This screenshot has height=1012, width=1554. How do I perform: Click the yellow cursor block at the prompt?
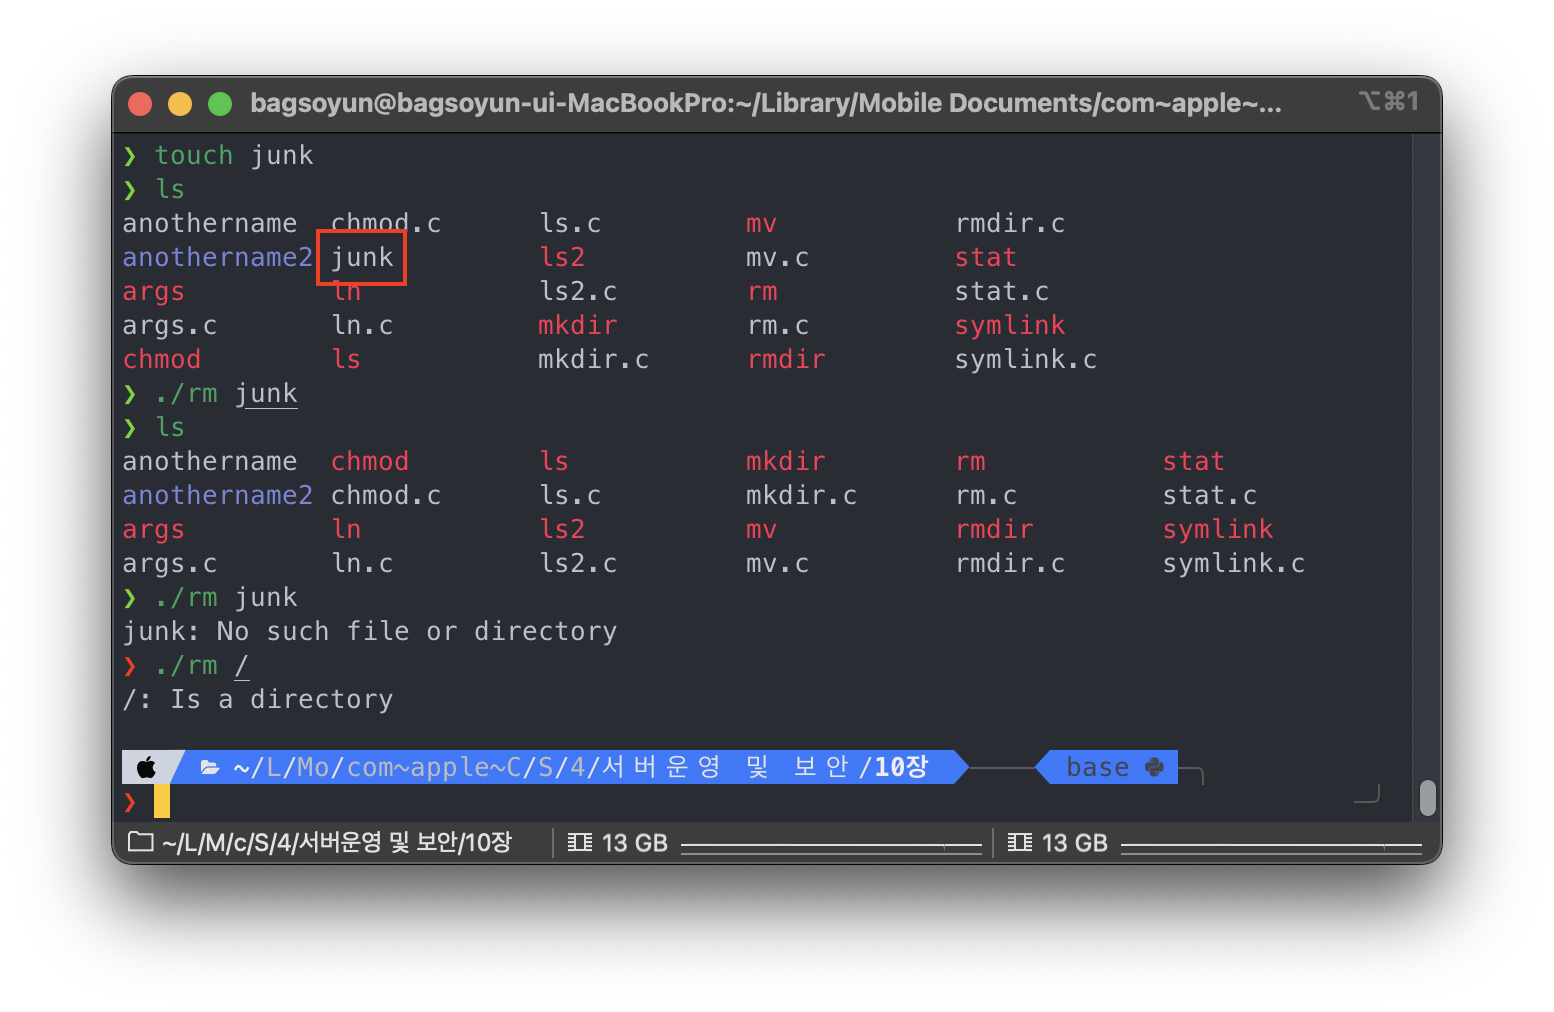tap(162, 801)
